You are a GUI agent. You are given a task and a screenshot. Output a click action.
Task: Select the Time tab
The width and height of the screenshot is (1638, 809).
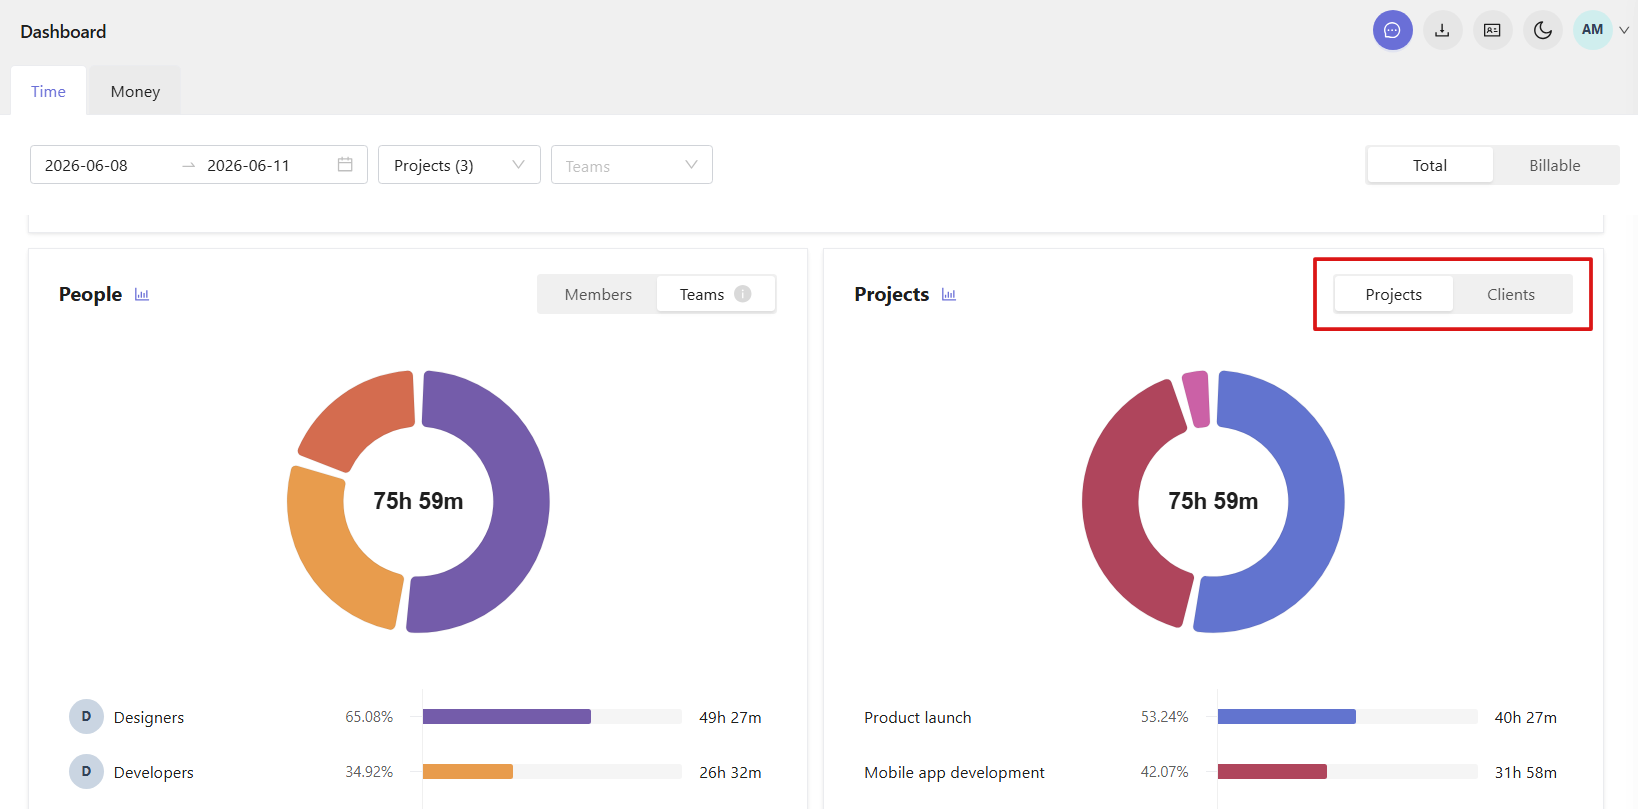pos(48,91)
